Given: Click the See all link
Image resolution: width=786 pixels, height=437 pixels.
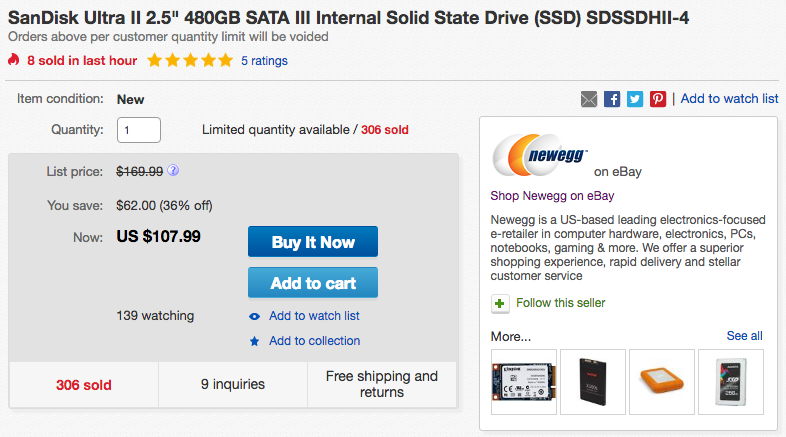Looking at the screenshot, I should pos(744,336).
